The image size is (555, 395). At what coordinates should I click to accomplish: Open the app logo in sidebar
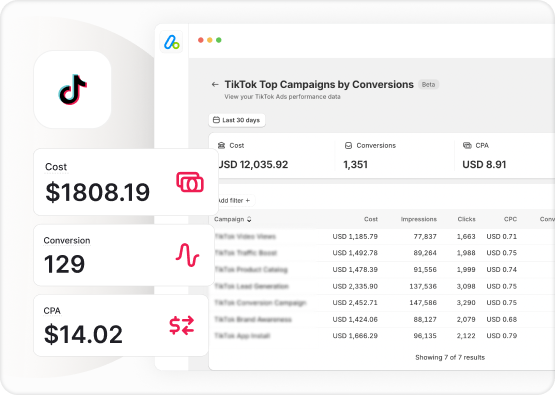(171, 42)
